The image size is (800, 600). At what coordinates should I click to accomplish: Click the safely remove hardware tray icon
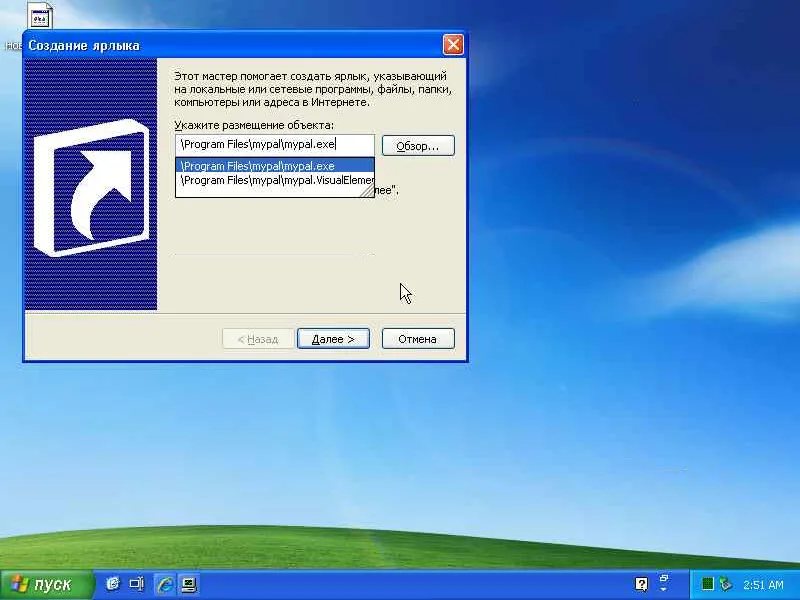click(x=726, y=584)
